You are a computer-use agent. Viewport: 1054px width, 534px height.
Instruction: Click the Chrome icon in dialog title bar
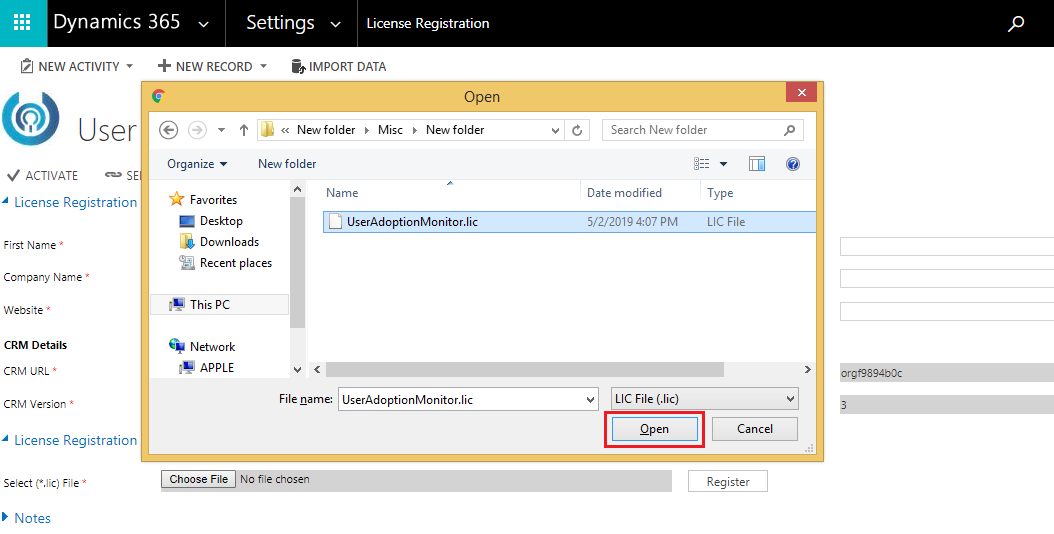pos(159,96)
